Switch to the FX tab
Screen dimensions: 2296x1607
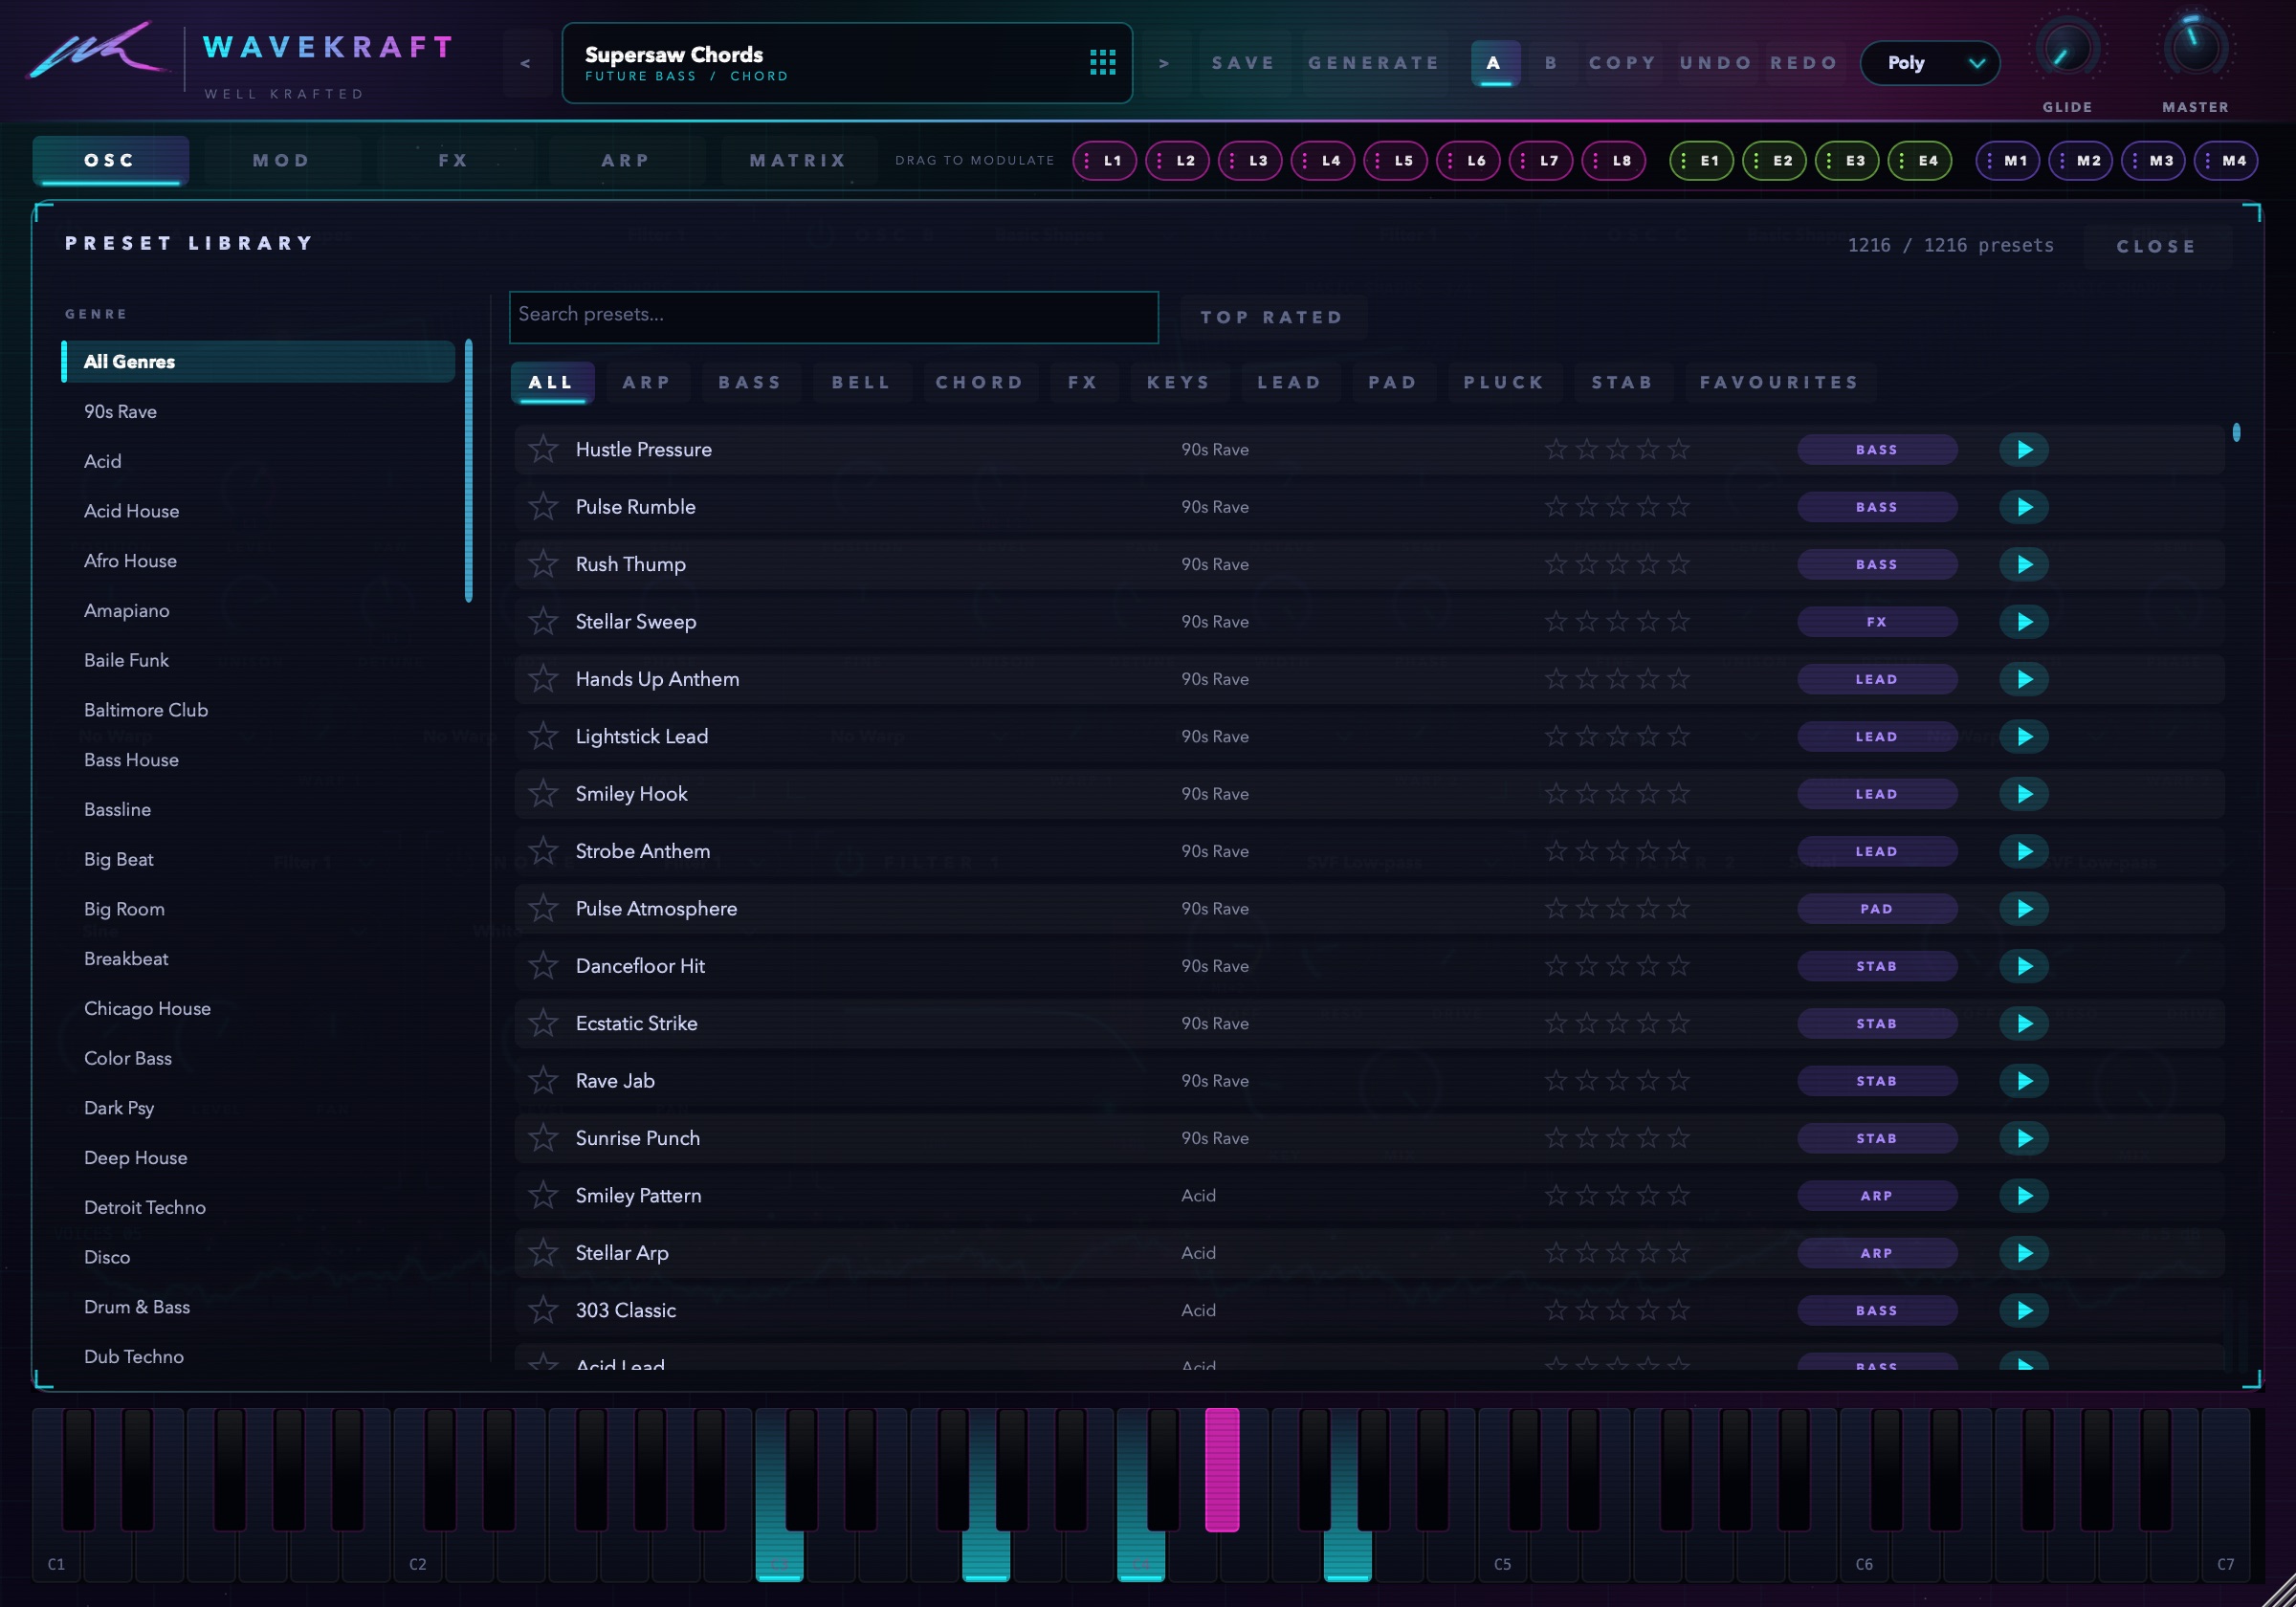pyautogui.click(x=453, y=161)
